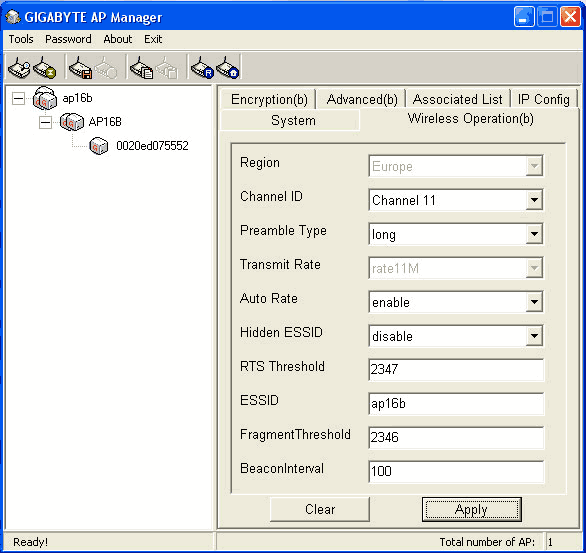This screenshot has height=553, width=586.
Task: Select the ap16b root group icon
Action: pos(45,98)
